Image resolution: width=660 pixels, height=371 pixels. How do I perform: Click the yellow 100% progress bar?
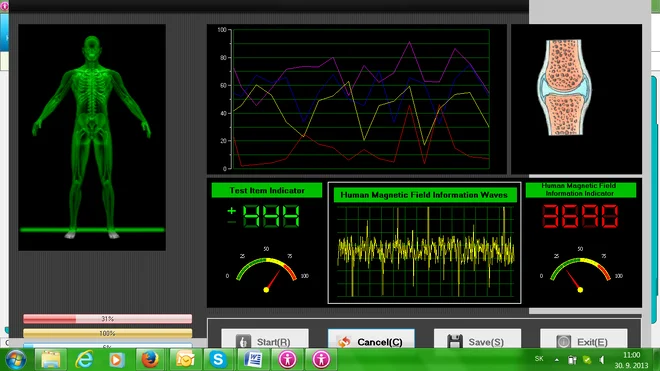pyautogui.click(x=108, y=333)
